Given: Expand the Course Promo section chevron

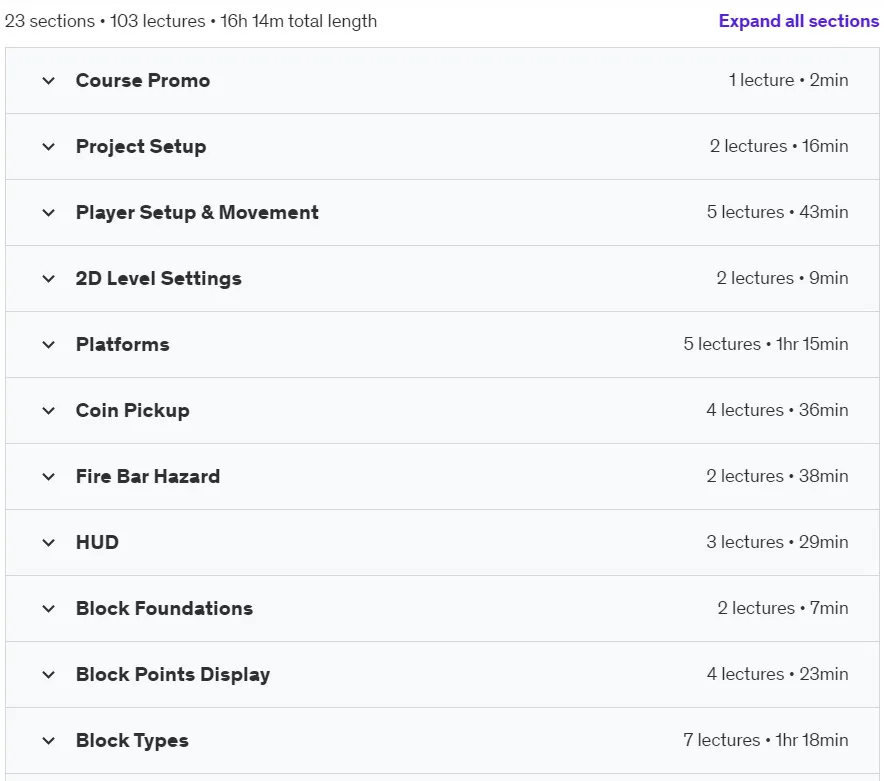Looking at the screenshot, I should pos(48,81).
